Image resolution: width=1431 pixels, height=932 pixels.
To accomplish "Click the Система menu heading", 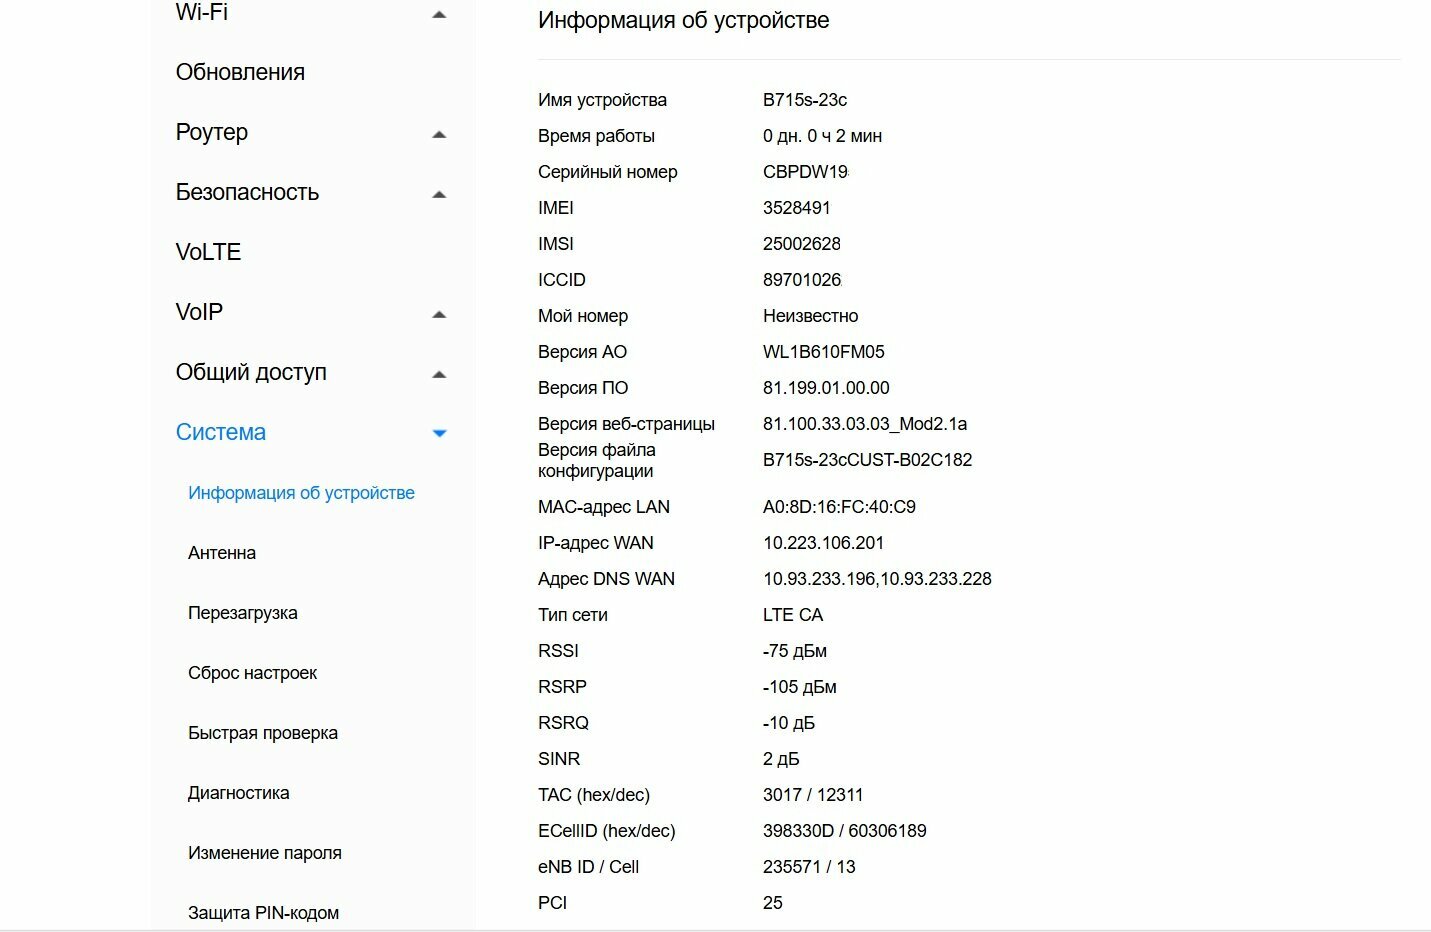I will point(221,432).
